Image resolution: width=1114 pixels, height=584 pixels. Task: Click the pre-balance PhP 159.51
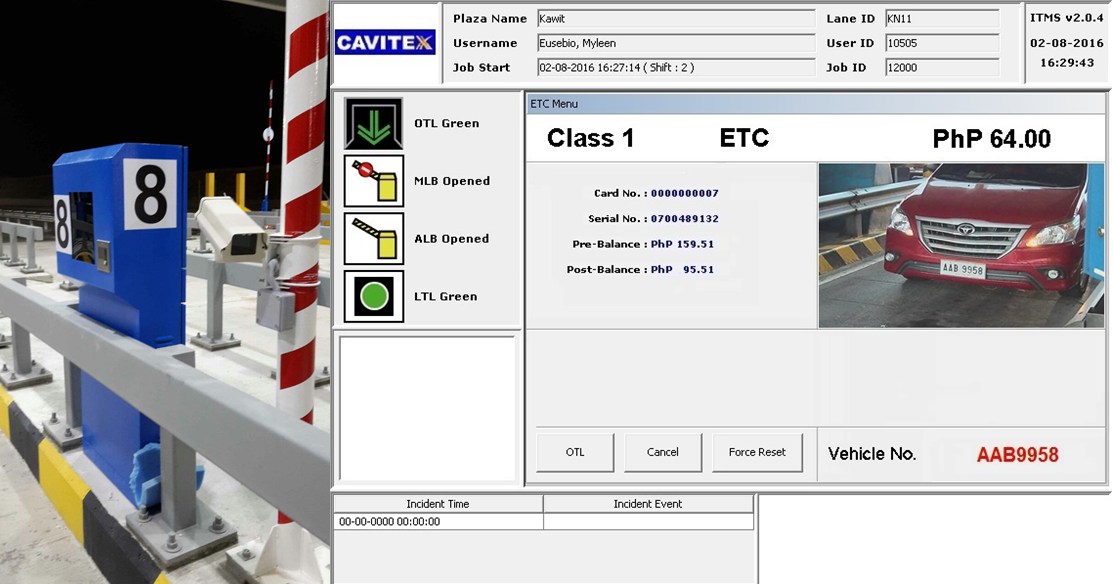682,244
